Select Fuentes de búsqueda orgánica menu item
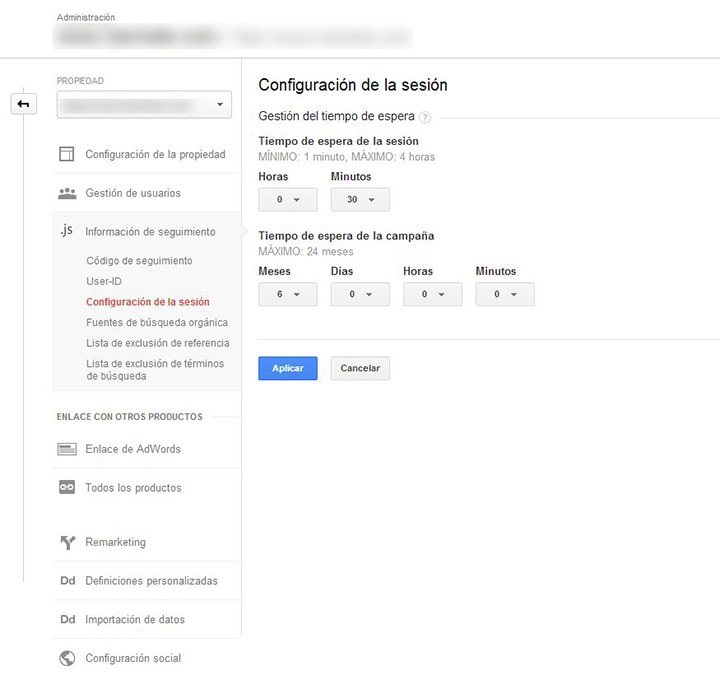The height and width of the screenshot is (685, 720). [x=157, y=322]
